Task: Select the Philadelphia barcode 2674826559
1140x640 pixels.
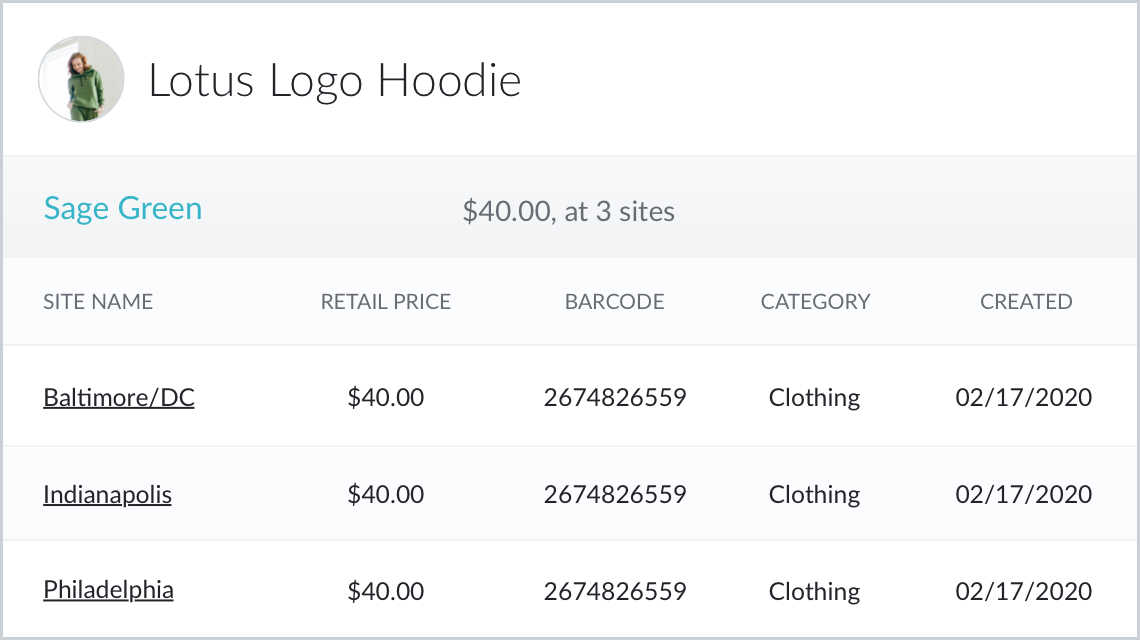Action: click(x=615, y=591)
